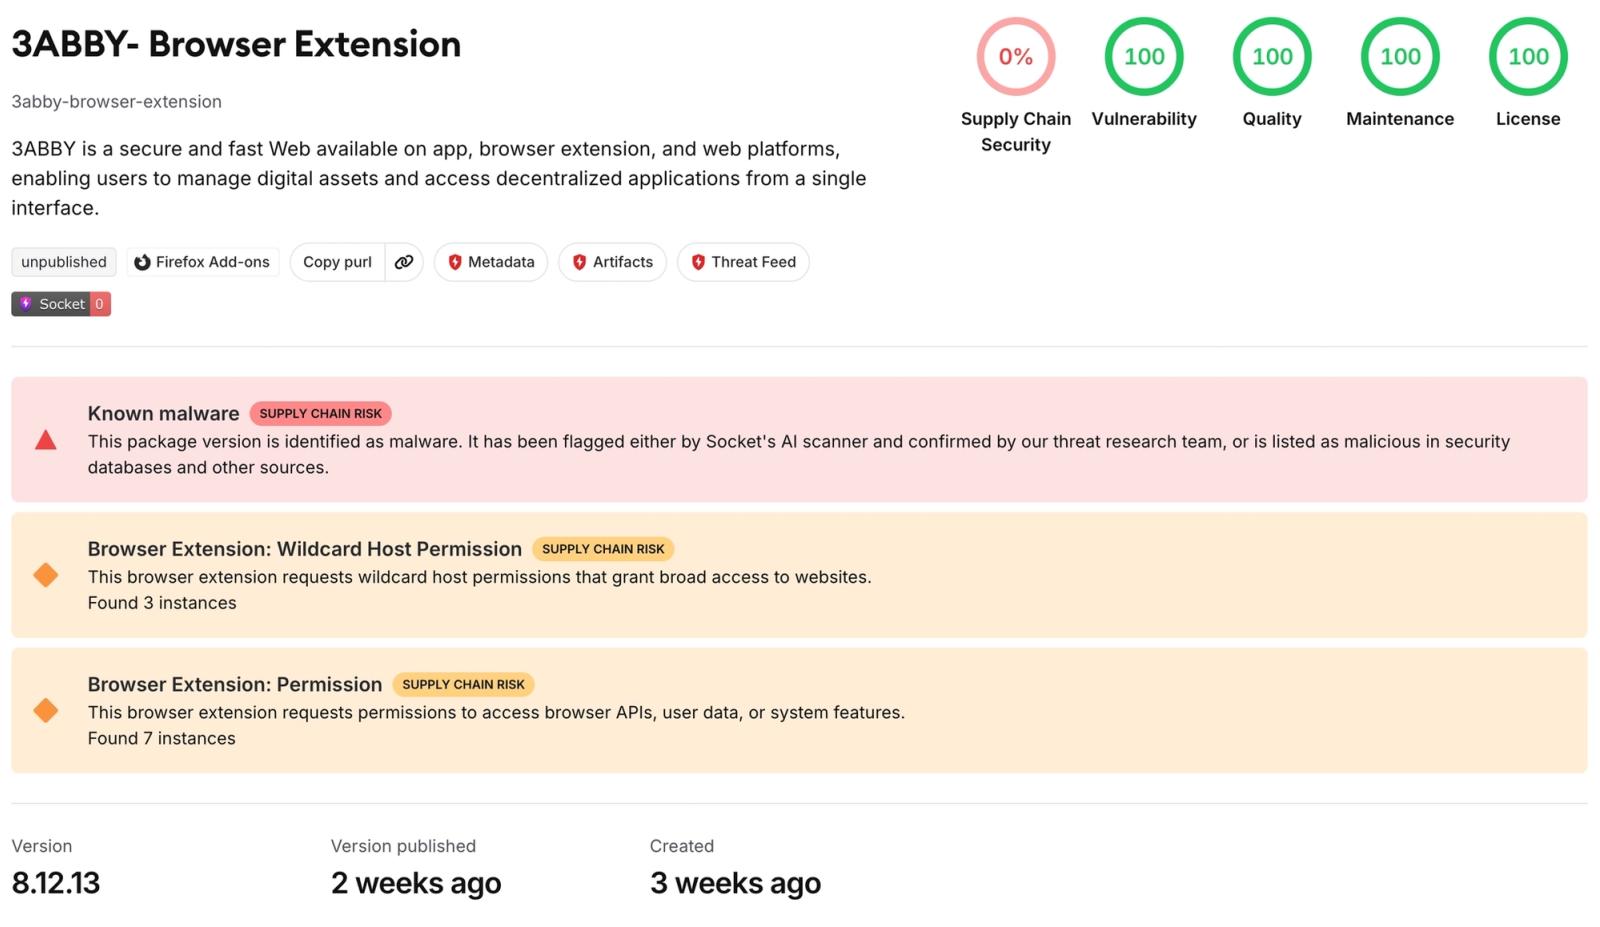Select the Vulnerability score circle
Image resolution: width=1600 pixels, height=927 pixels.
[1144, 57]
